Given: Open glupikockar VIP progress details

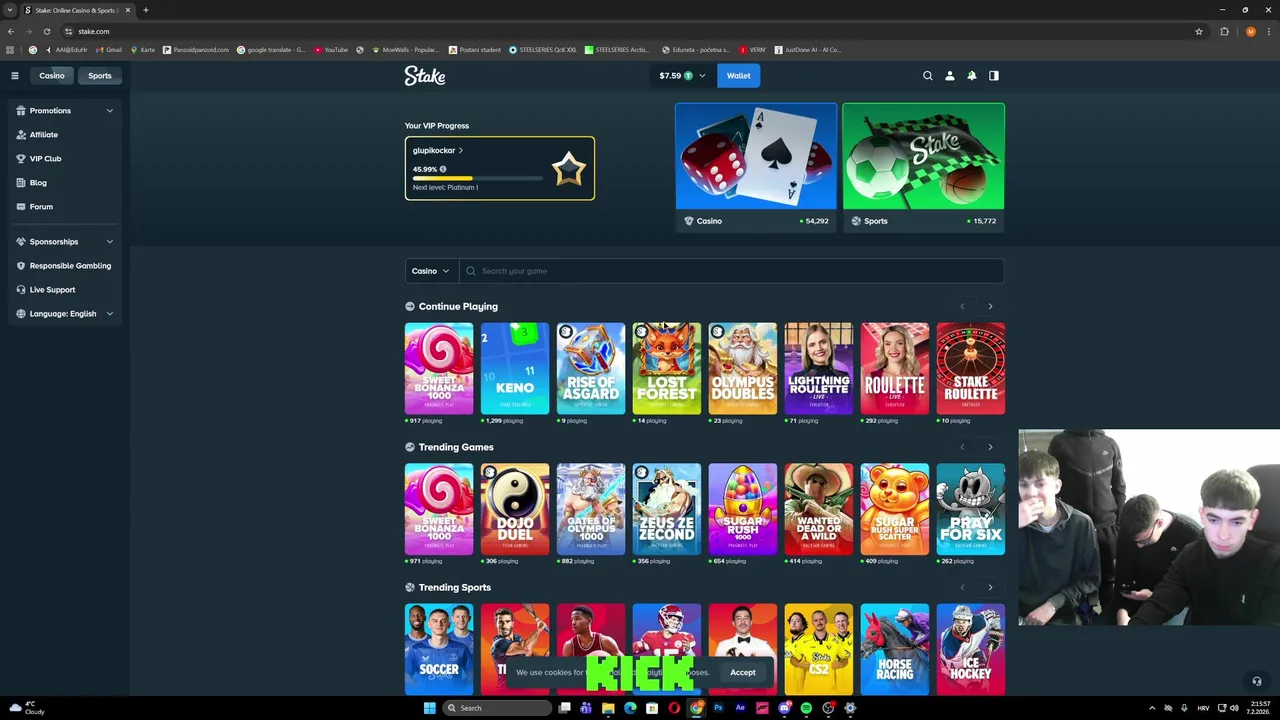Looking at the screenshot, I should [x=438, y=150].
